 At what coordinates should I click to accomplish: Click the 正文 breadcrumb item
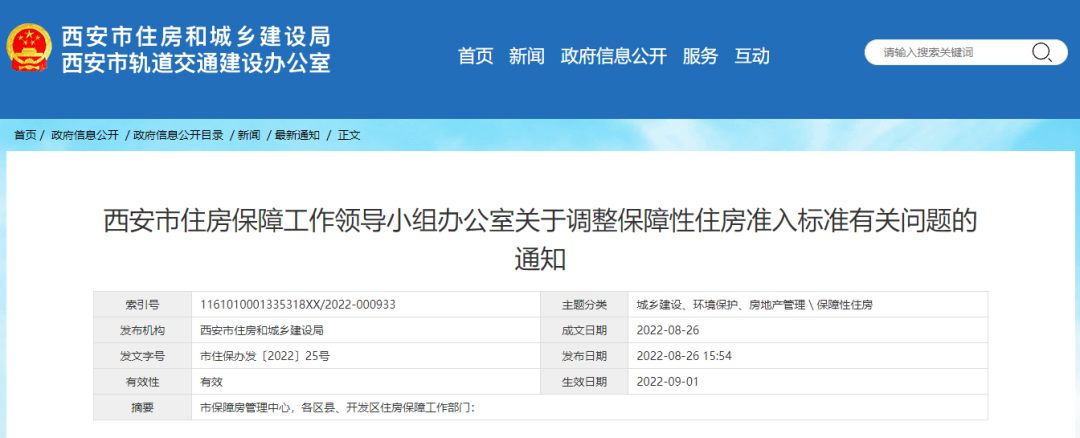pyautogui.click(x=349, y=135)
